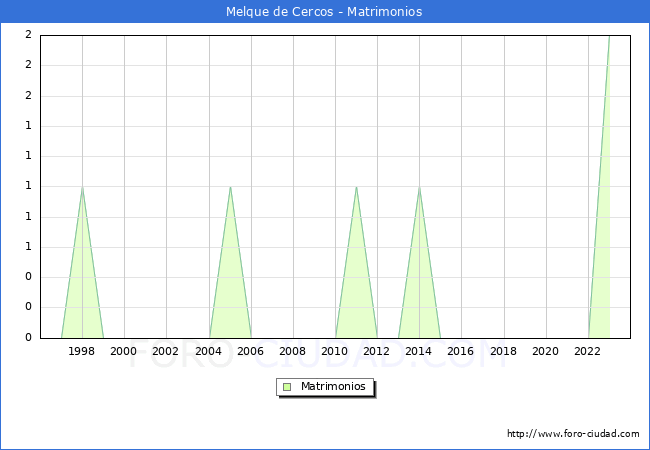Click the green Matrimonios legend color swatch

[x=287, y=387]
